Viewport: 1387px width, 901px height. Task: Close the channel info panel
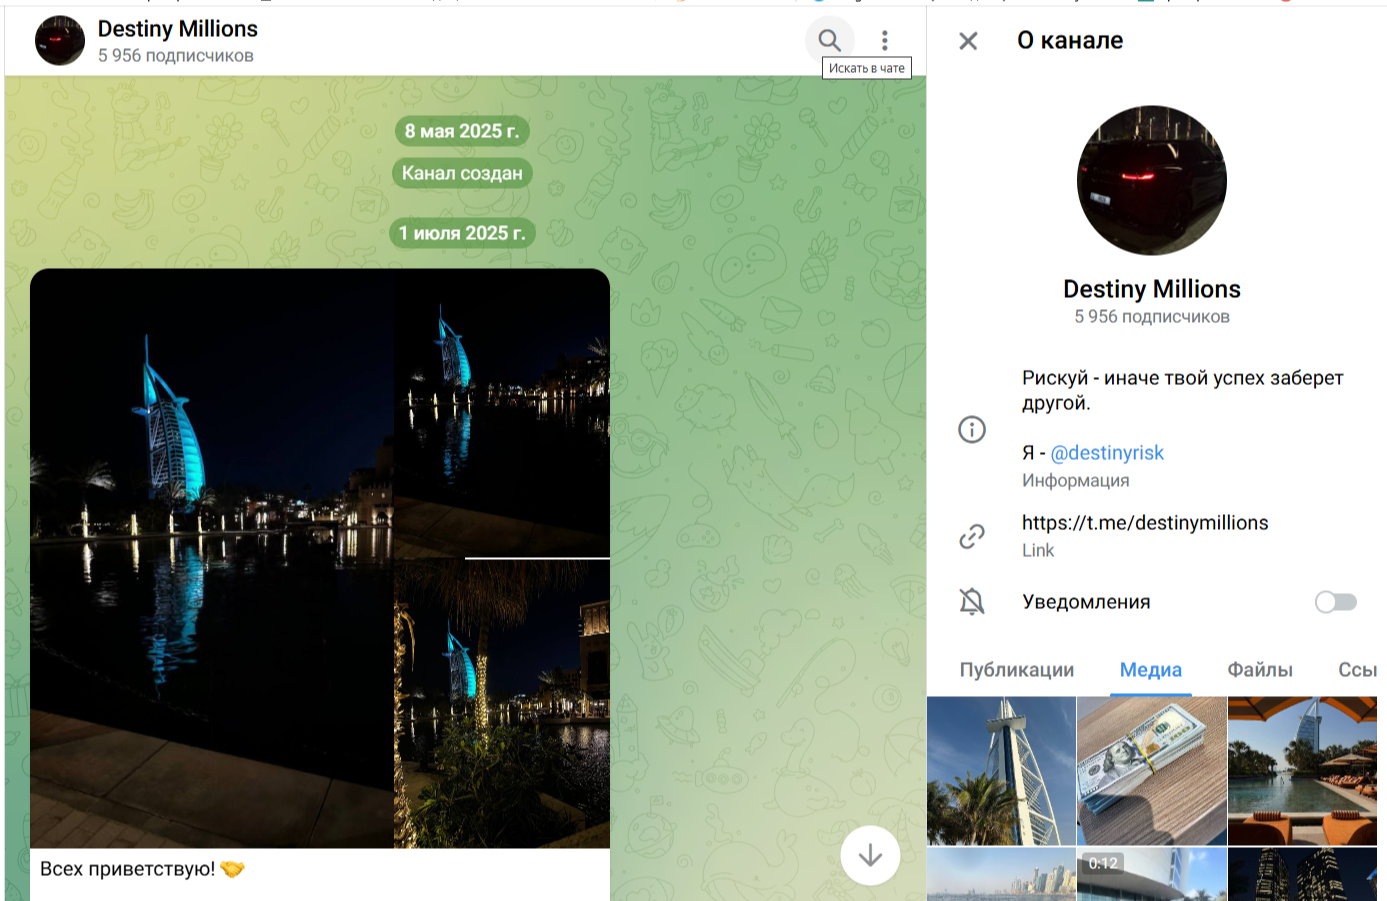pos(968,41)
